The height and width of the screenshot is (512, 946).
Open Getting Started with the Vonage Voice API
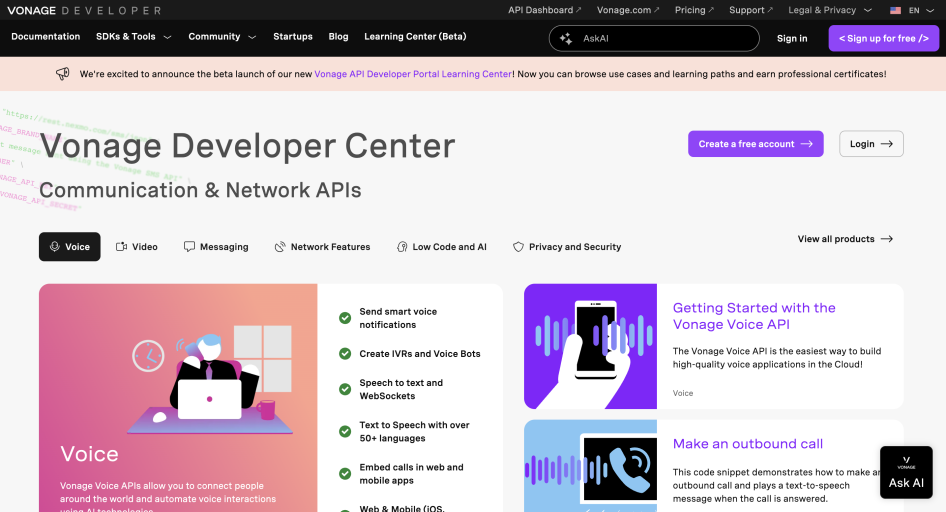[x=754, y=316]
